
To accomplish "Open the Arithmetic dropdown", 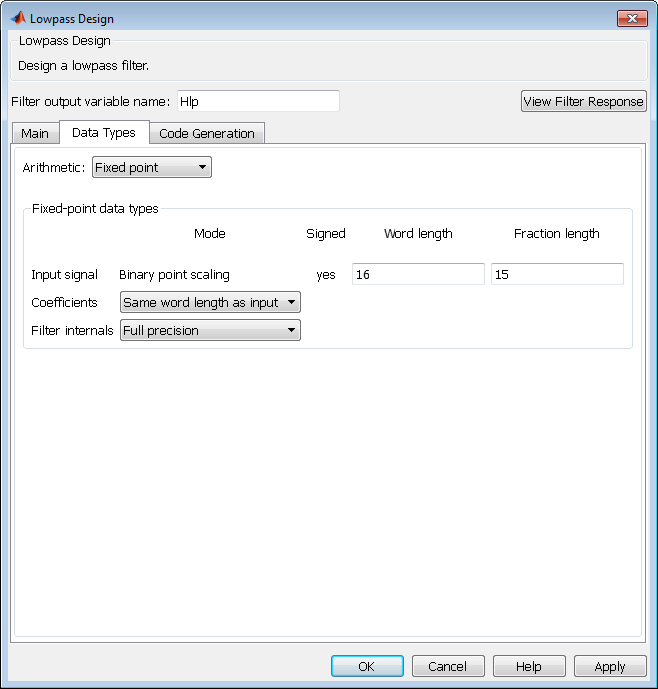I will coord(151,168).
